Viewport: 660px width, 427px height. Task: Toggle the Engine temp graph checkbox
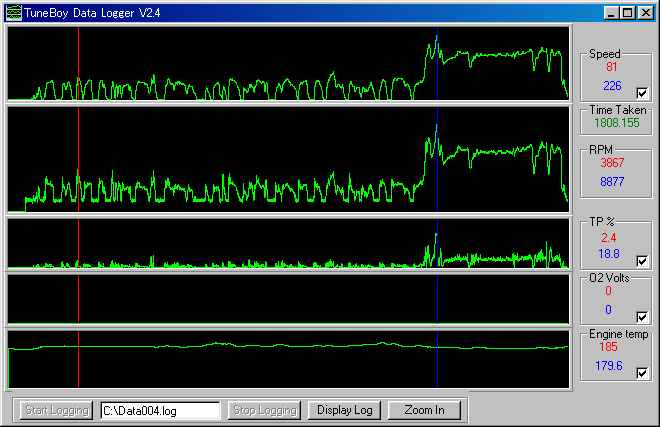[642, 373]
